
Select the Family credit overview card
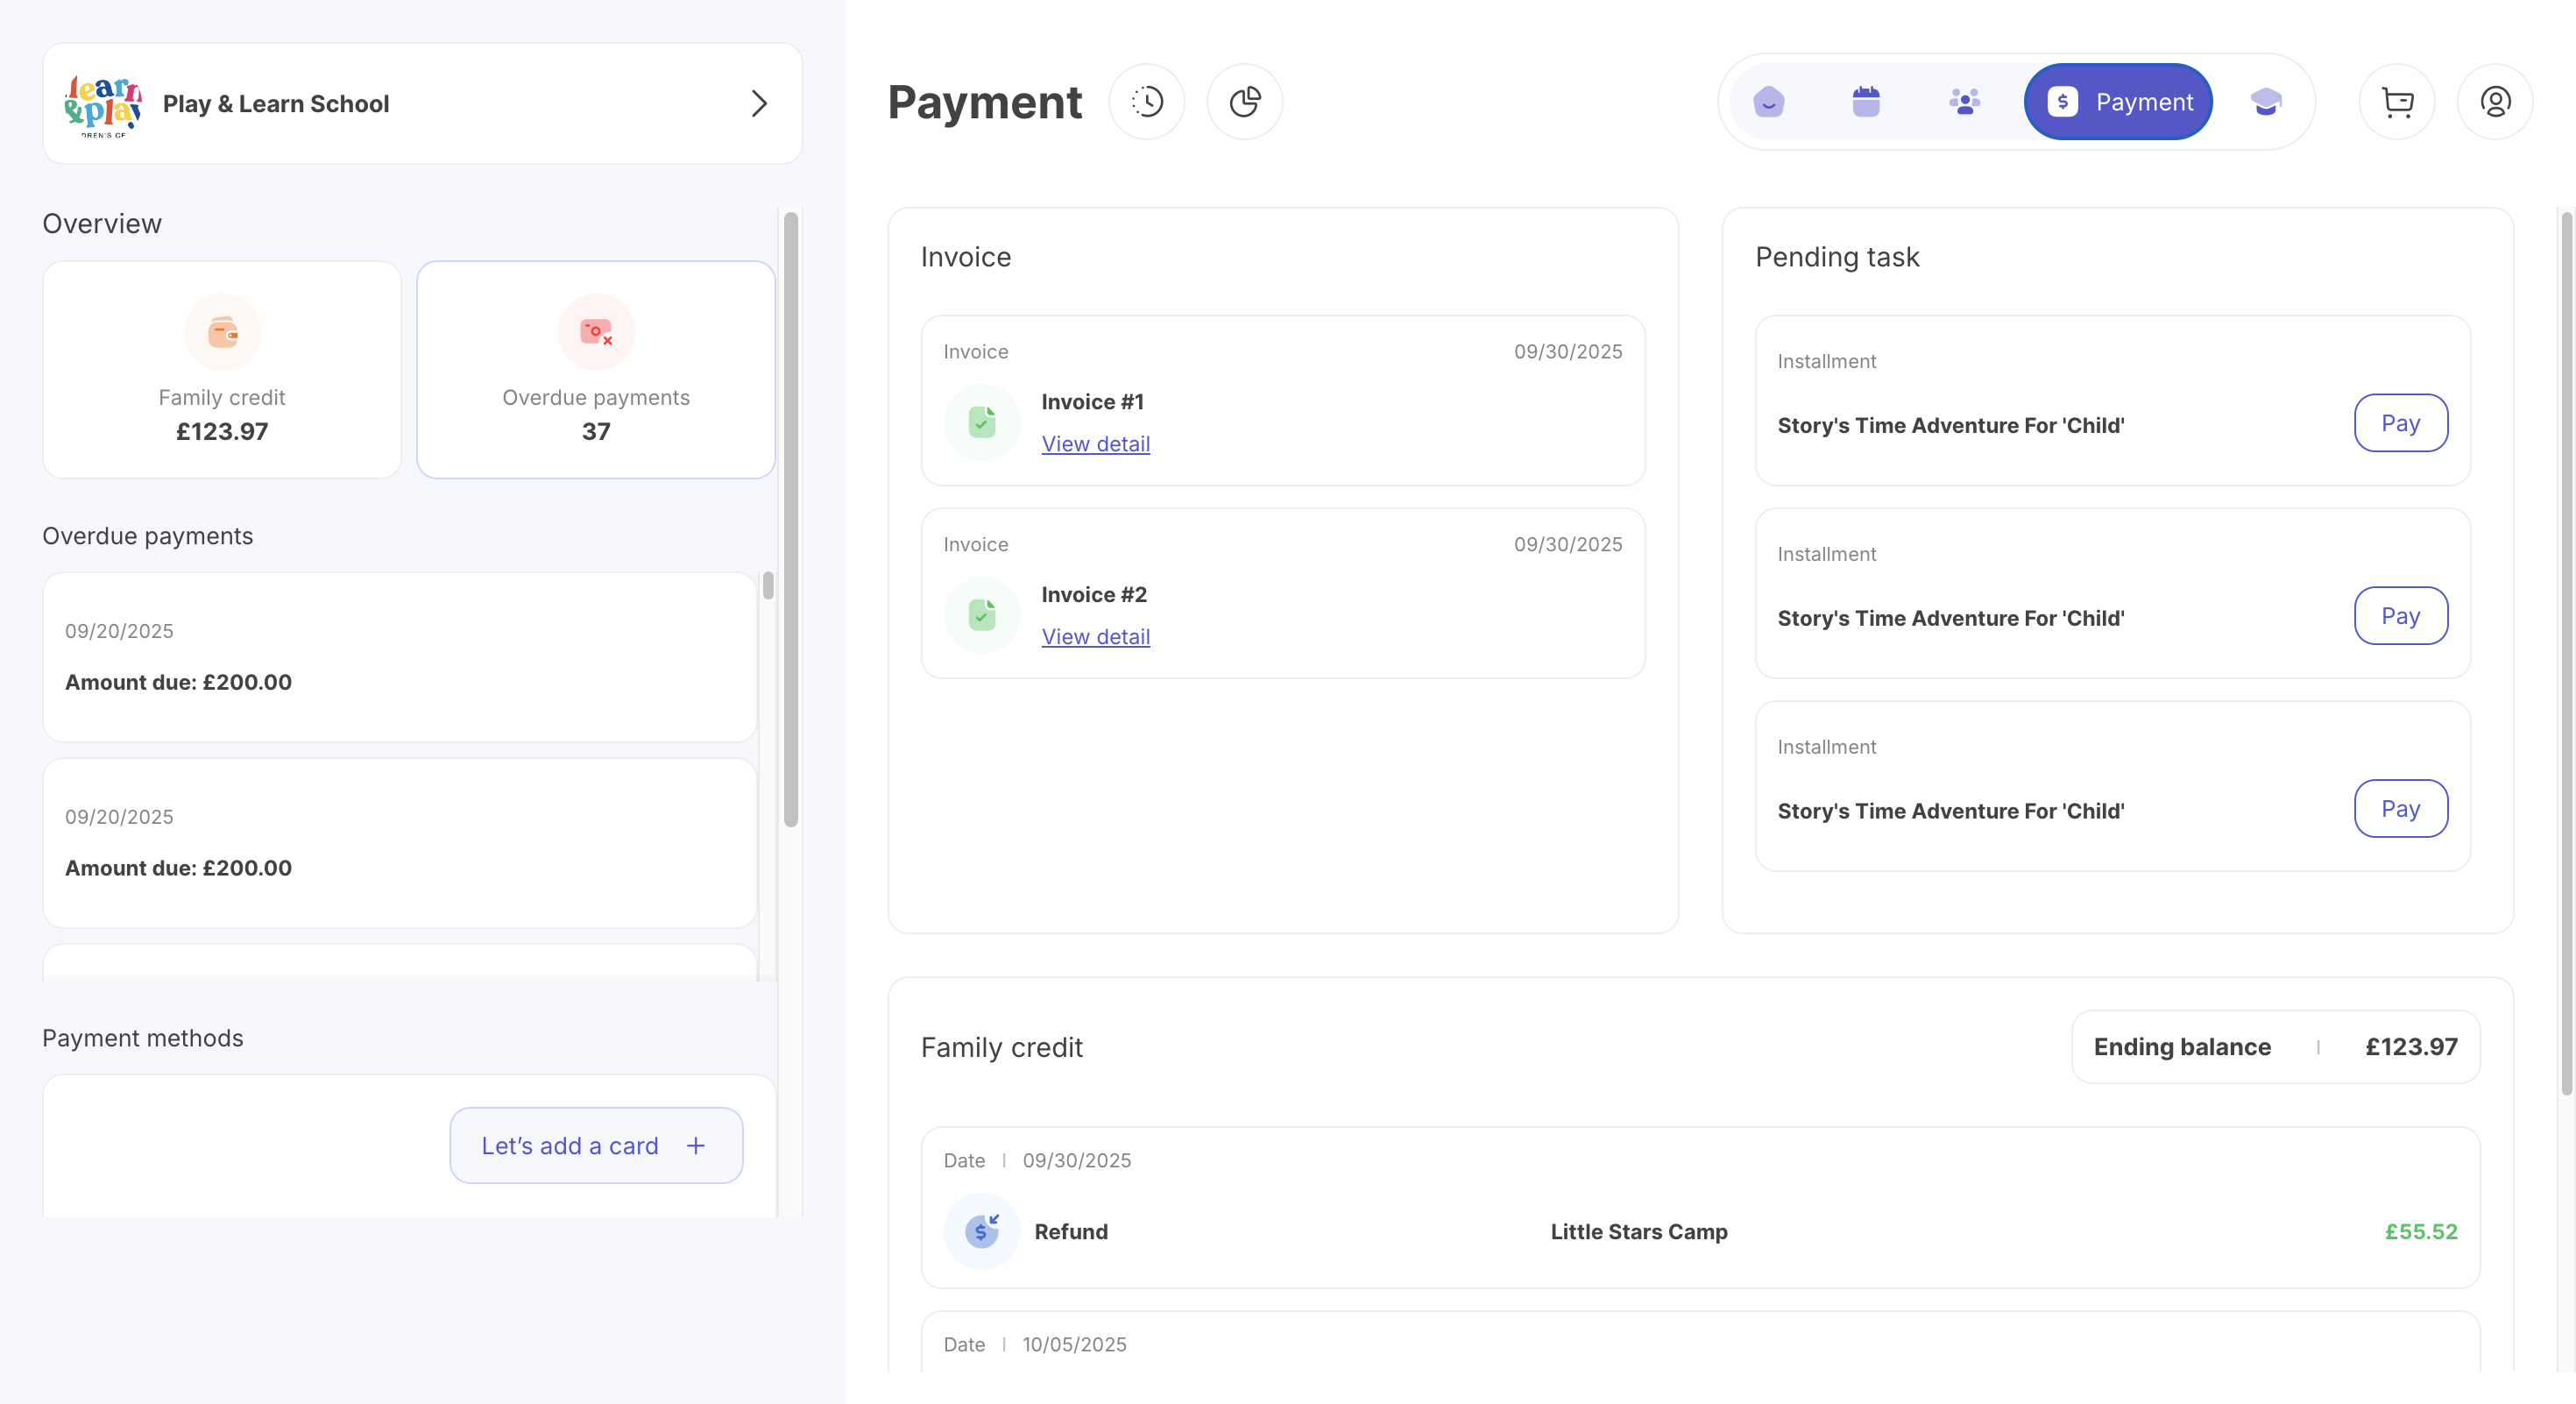coord(222,370)
